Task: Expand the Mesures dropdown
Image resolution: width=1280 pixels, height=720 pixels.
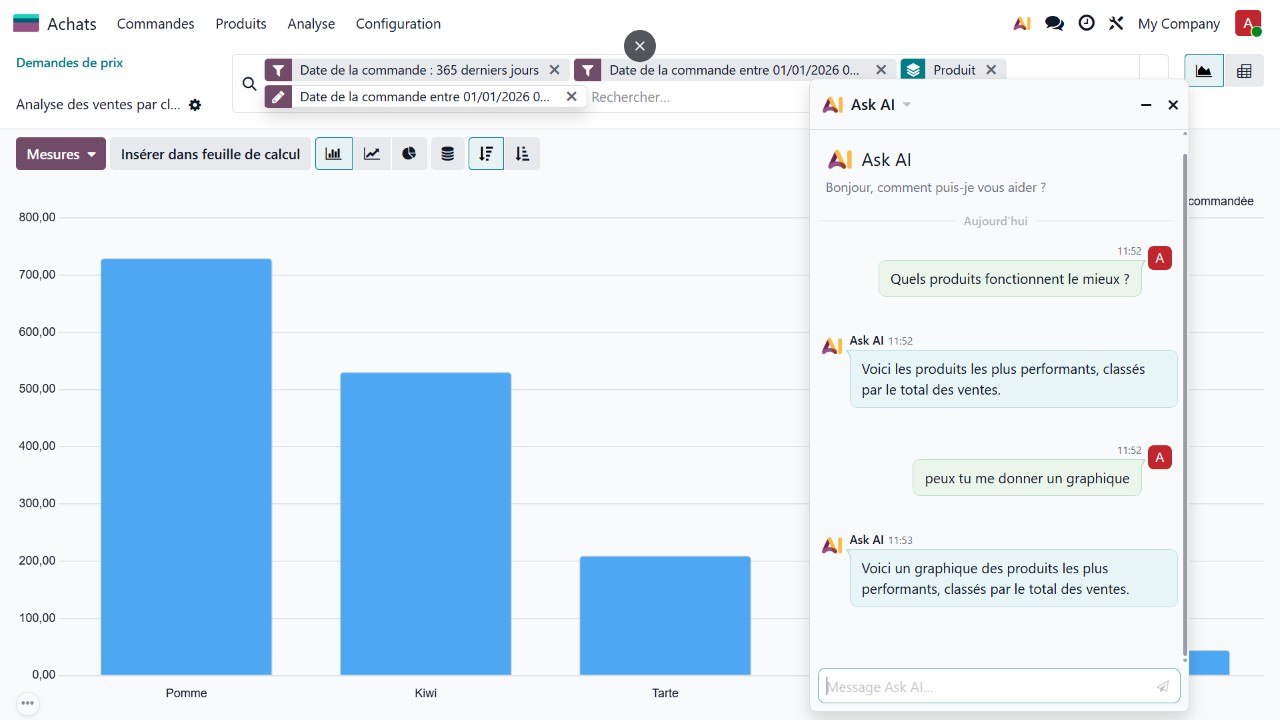Action: 61,154
